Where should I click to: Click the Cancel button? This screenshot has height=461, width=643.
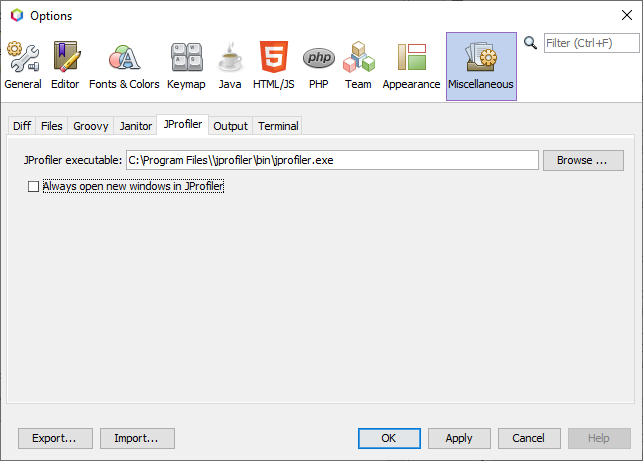[529, 438]
